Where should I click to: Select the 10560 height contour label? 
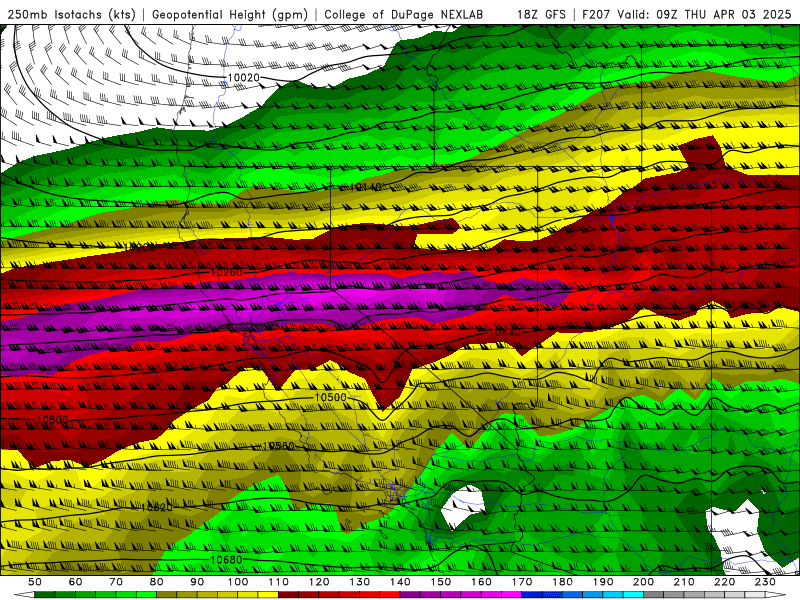click(278, 446)
